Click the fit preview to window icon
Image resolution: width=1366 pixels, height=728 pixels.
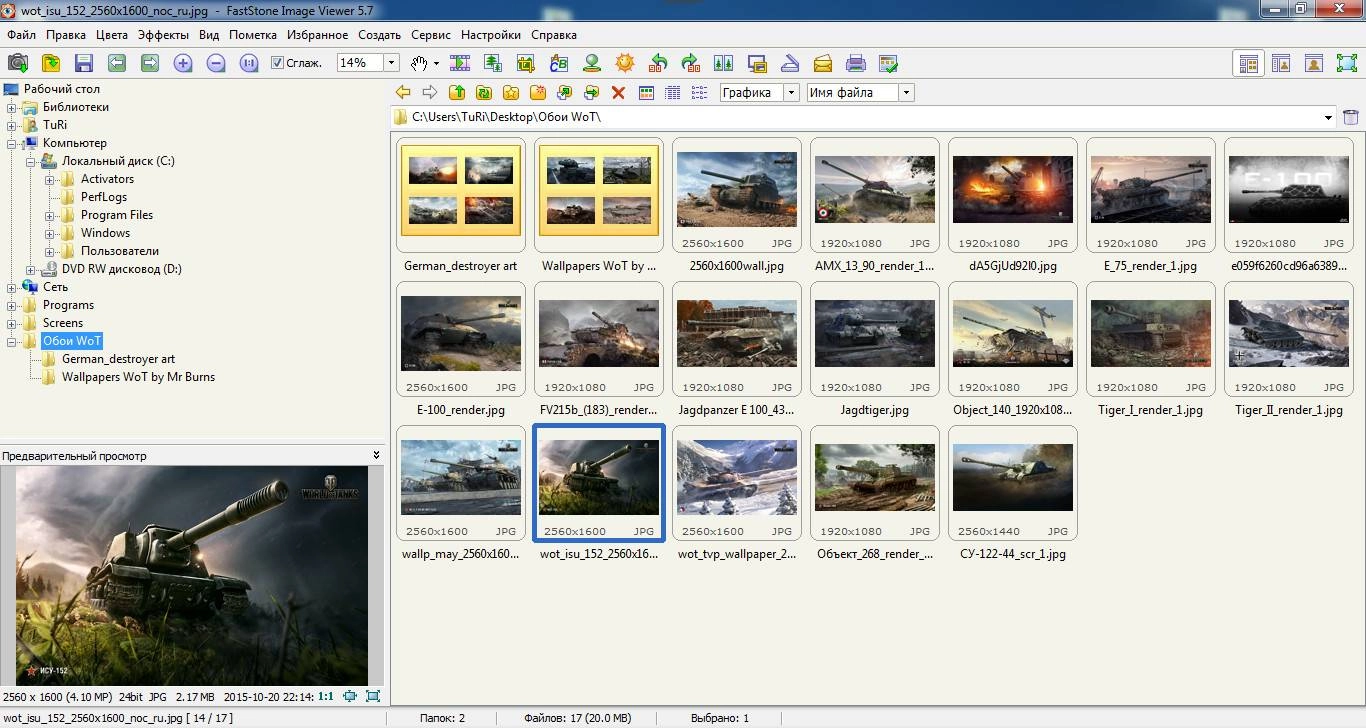[350, 696]
